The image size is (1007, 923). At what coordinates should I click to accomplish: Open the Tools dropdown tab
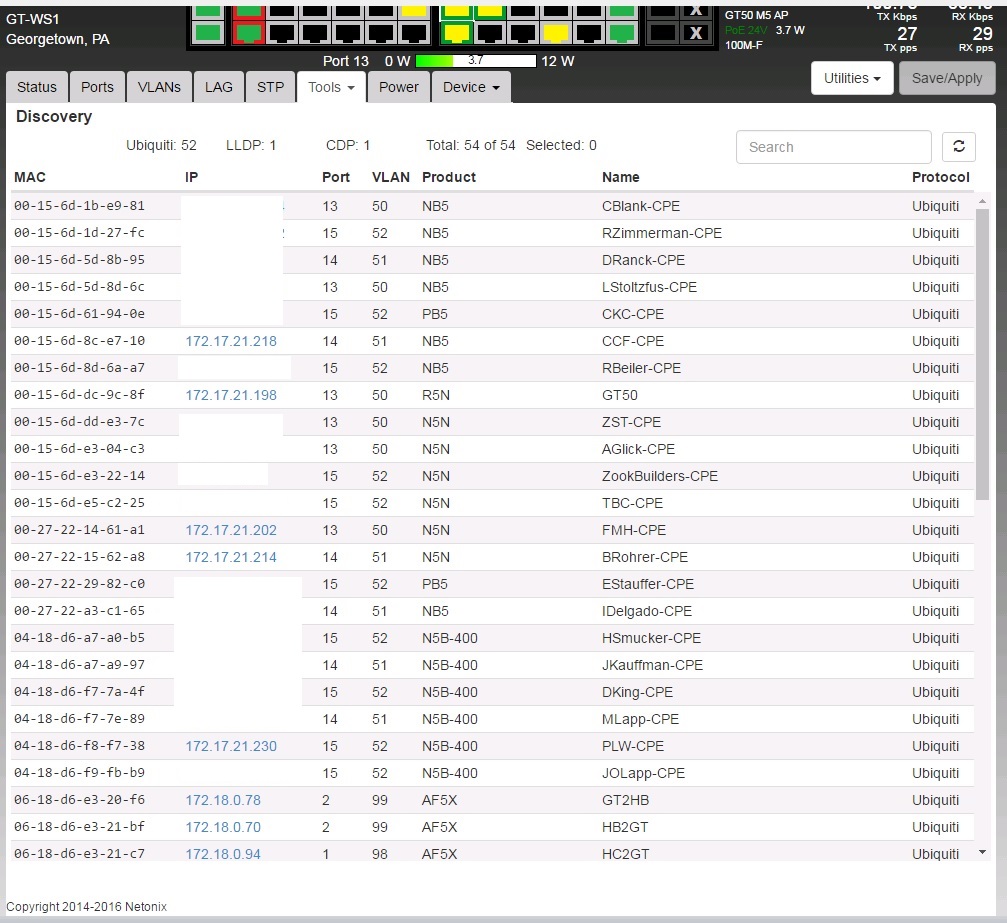pyautogui.click(x=331, y=87)
